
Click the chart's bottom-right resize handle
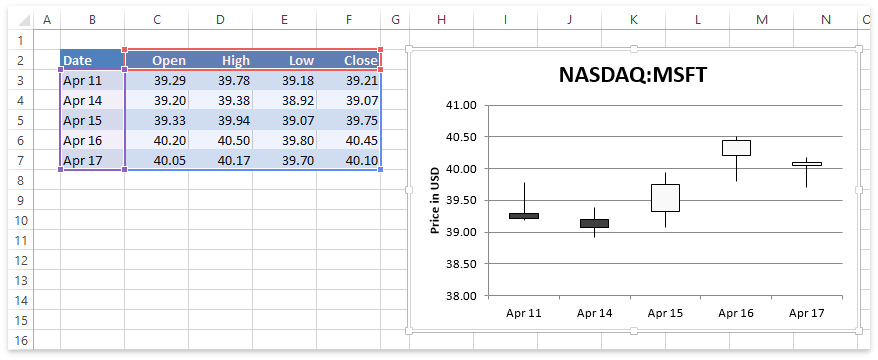[x=860, y=331]
